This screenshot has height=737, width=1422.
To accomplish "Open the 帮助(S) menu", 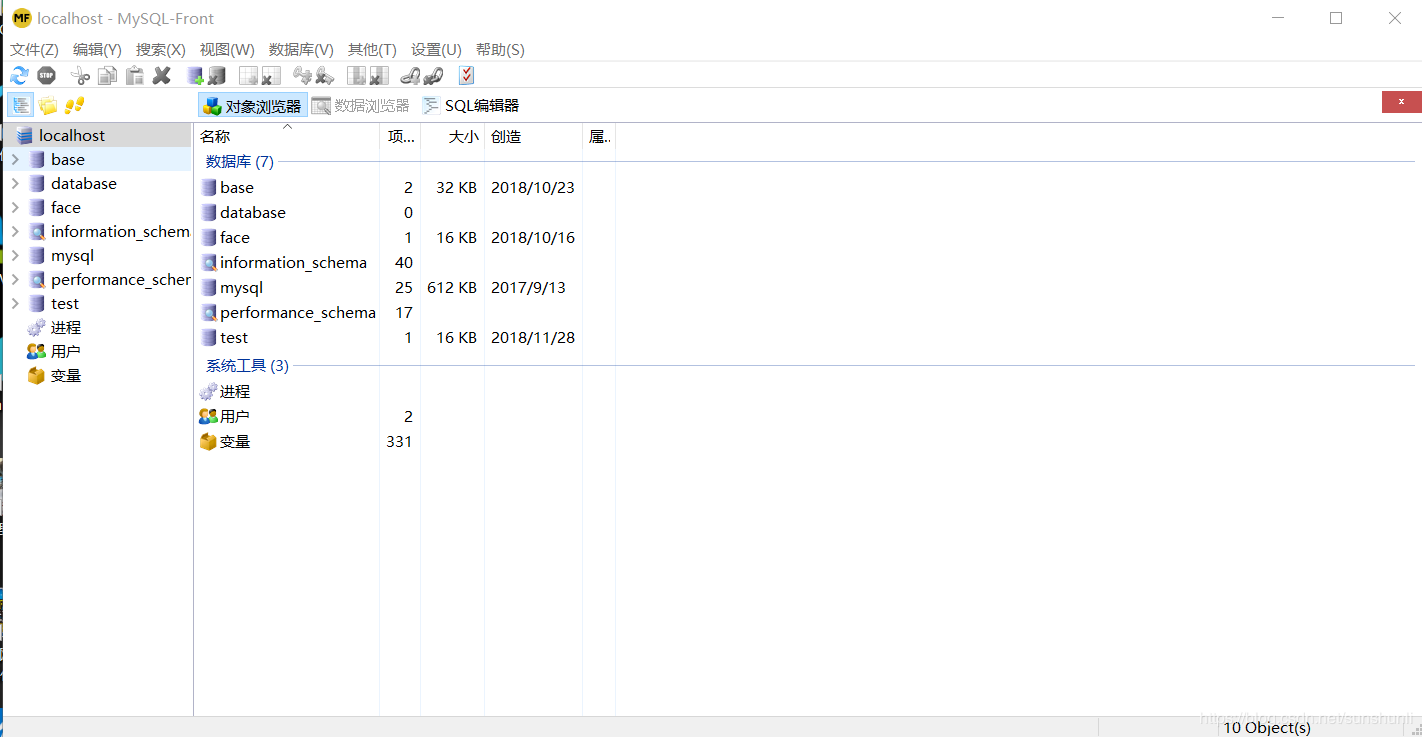I will (x=500, y=49).
